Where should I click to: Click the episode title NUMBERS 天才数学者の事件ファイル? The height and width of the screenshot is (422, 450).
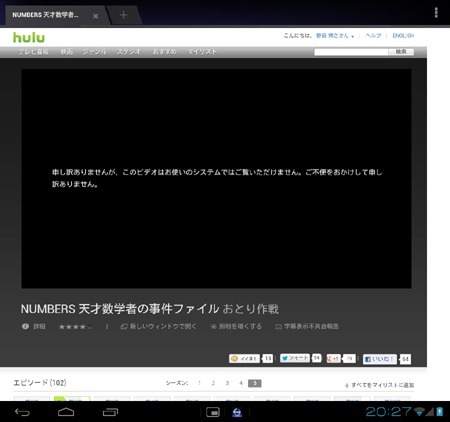pyautogui.click(x=120, y=309)
